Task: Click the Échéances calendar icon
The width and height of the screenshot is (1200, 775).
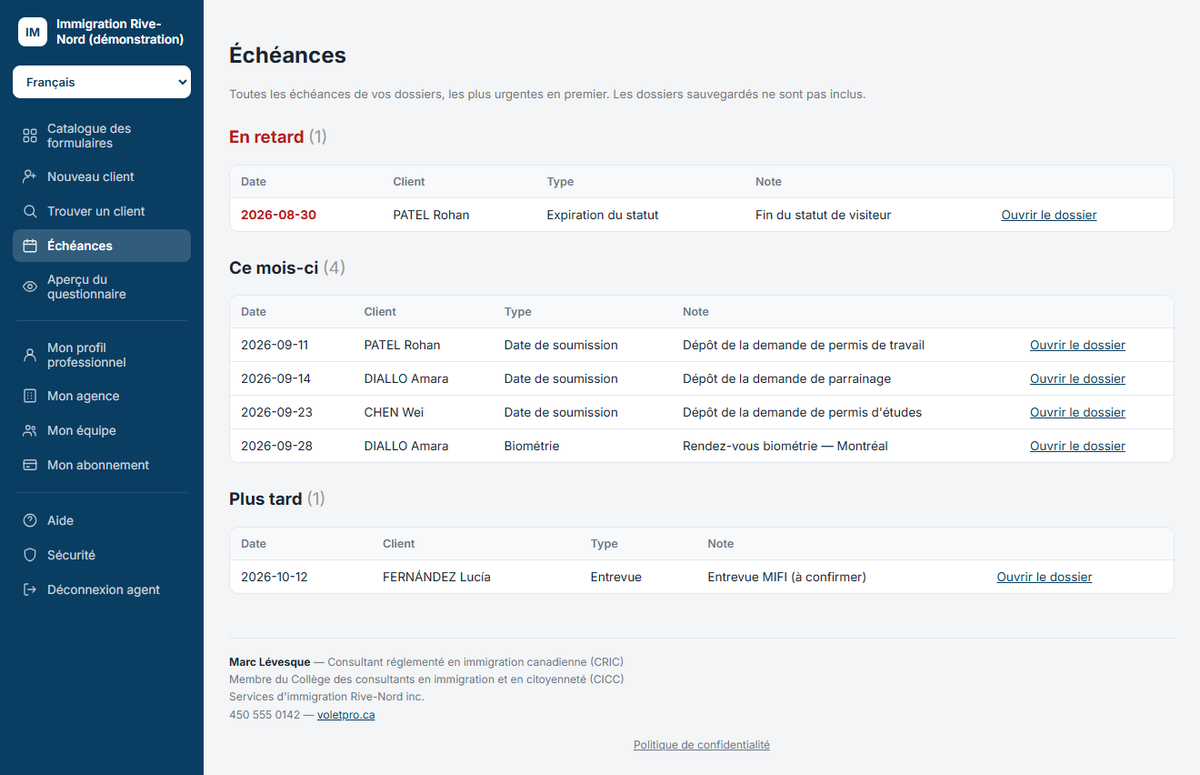Action: coord(30,246)
